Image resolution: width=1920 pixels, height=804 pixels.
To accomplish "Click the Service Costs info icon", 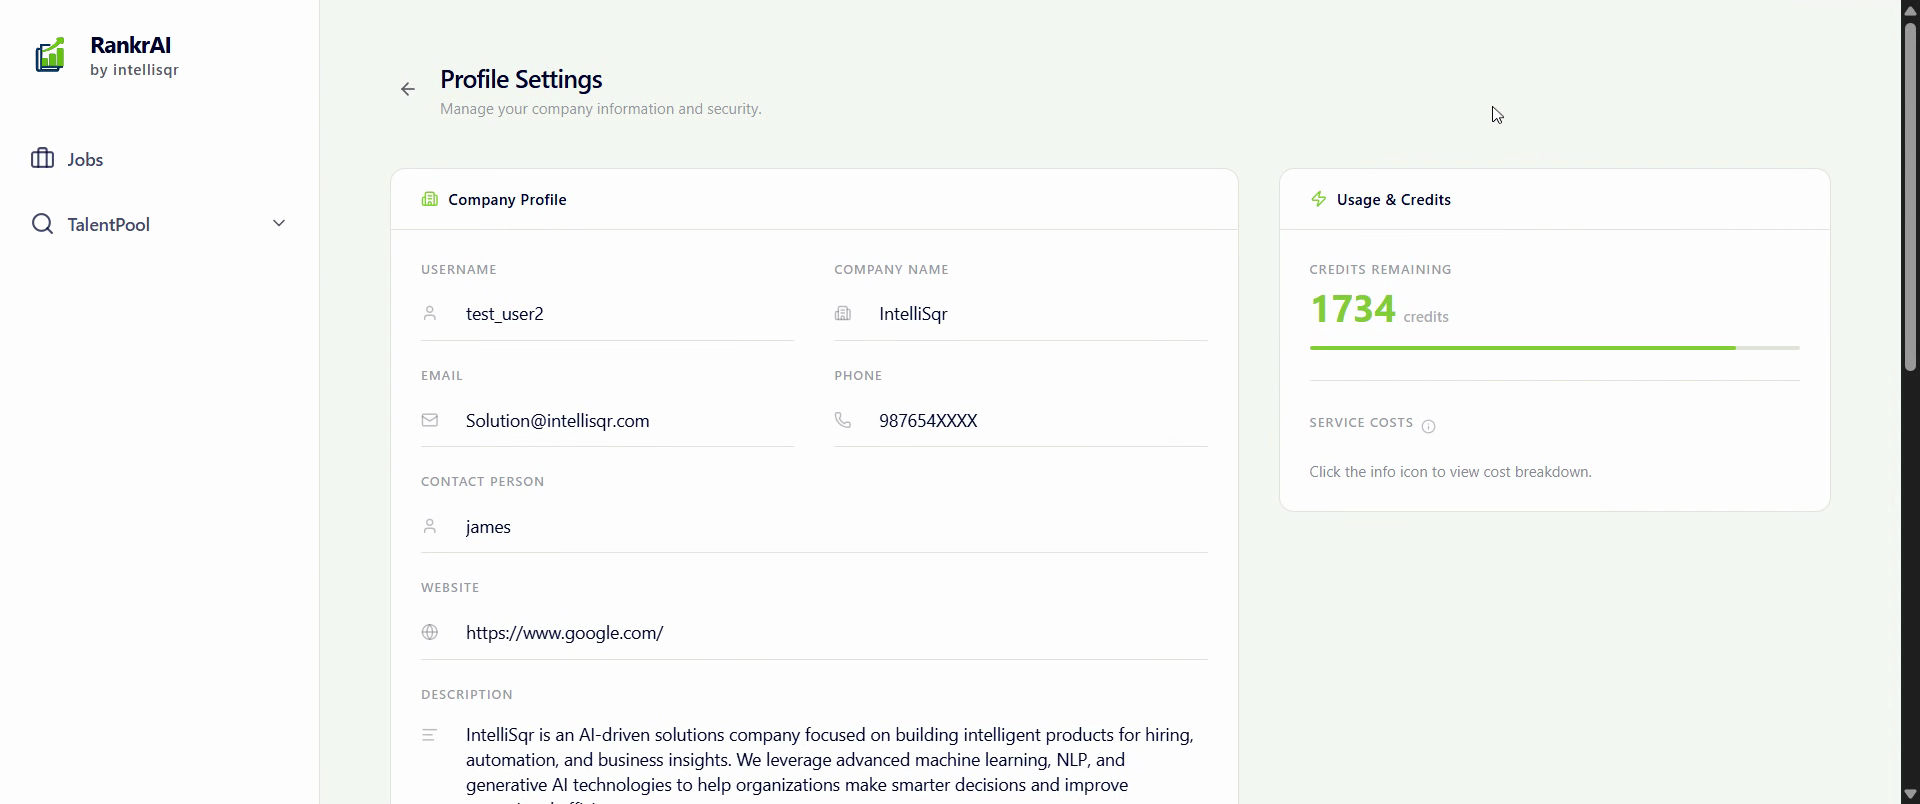I will click(x=1428, y=426).
